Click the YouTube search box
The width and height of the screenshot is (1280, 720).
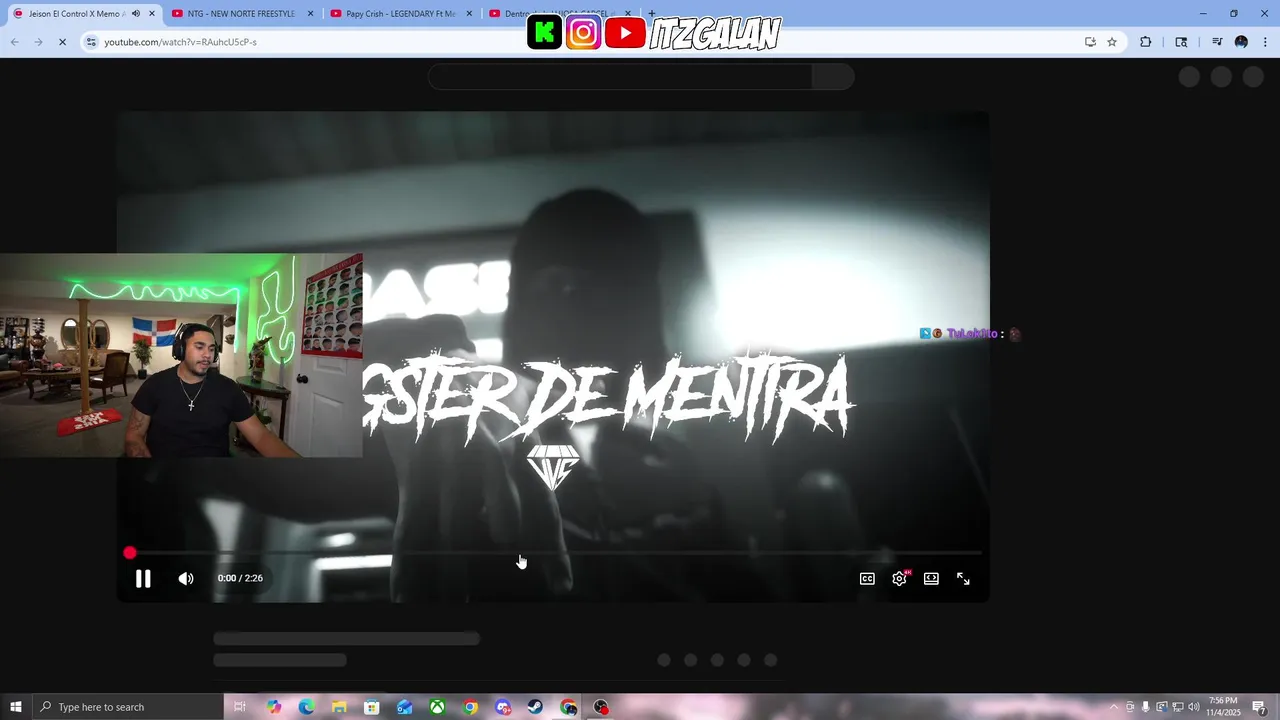tap(620, 77)
